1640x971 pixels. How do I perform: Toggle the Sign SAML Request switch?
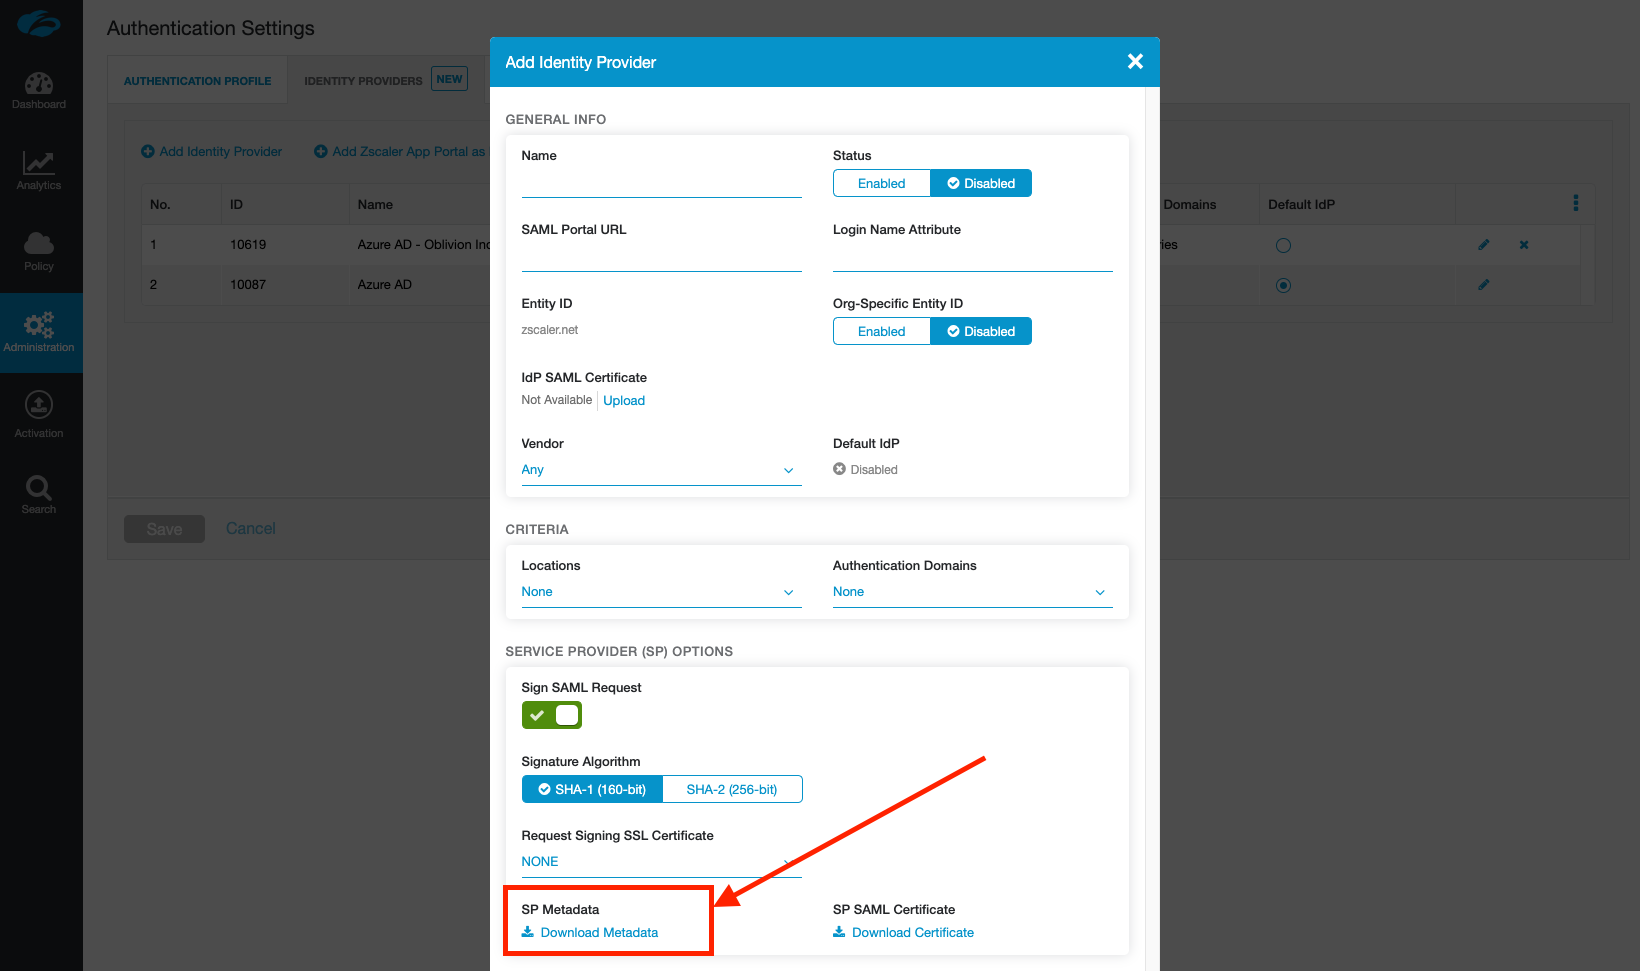552,715
